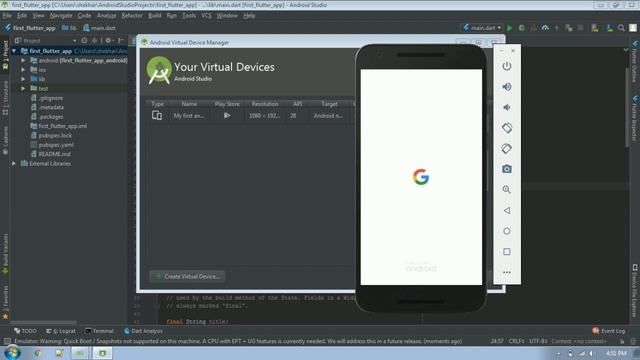This screenshot has width=640, height=360.
Task: Click the main.dart breadcrumb in the navigation bar
Action: click(100, 28)
